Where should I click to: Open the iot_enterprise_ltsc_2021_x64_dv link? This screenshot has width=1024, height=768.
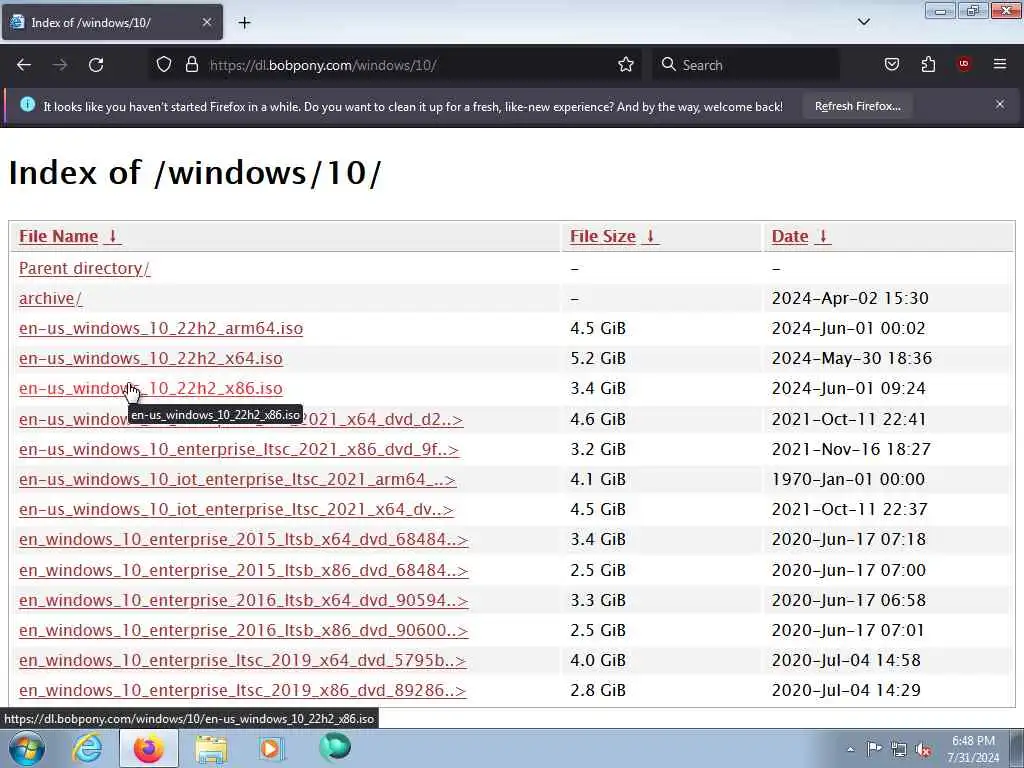236,510
